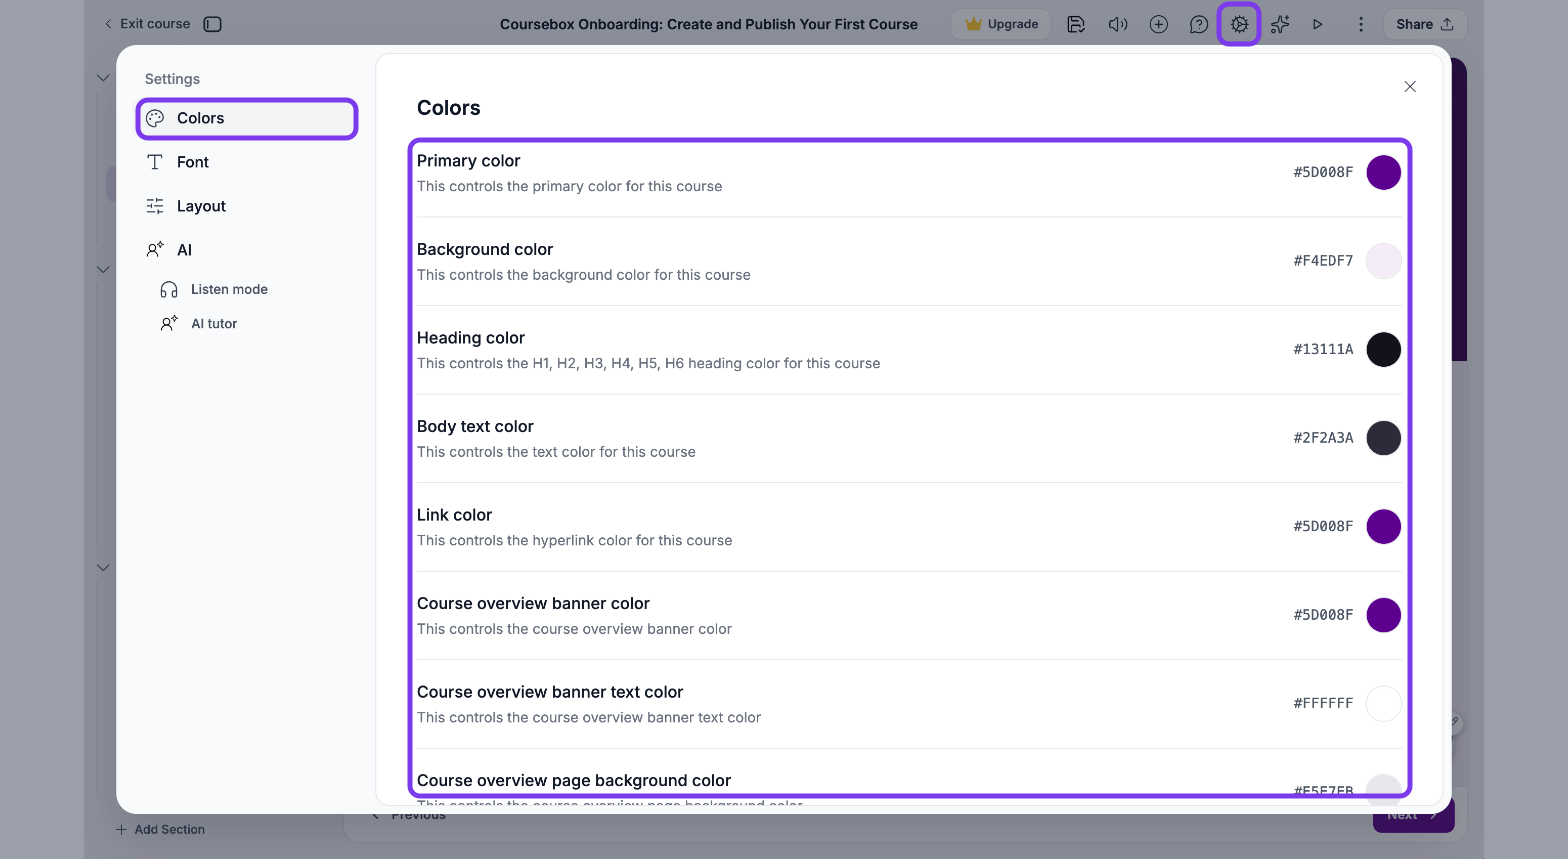Screen dimensions: 1568x859
Task: Collapse the first section chevron in left sidebar
Action: click(x=103, y=78)
